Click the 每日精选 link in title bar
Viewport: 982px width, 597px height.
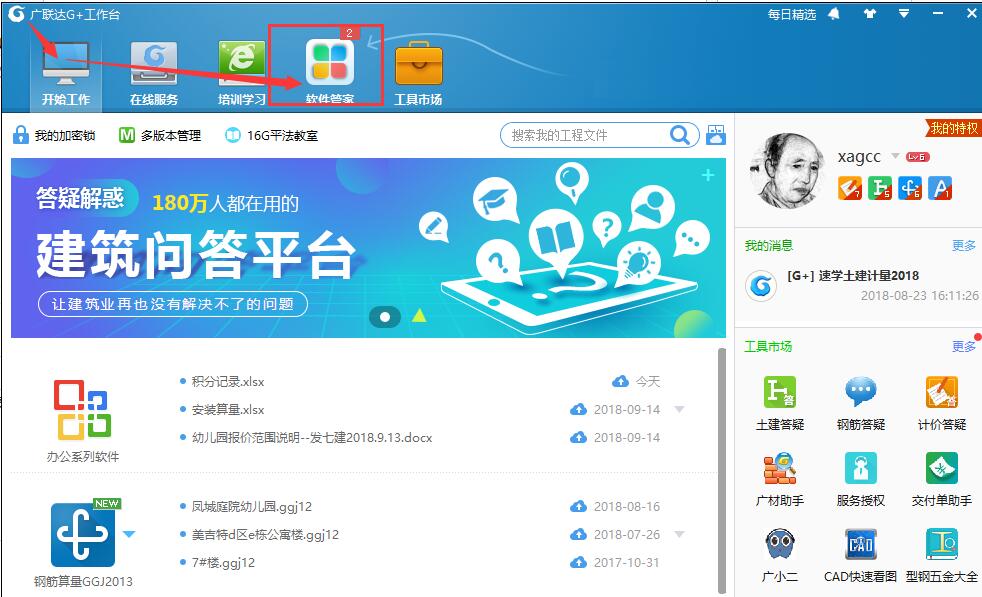tap(792, 14)
